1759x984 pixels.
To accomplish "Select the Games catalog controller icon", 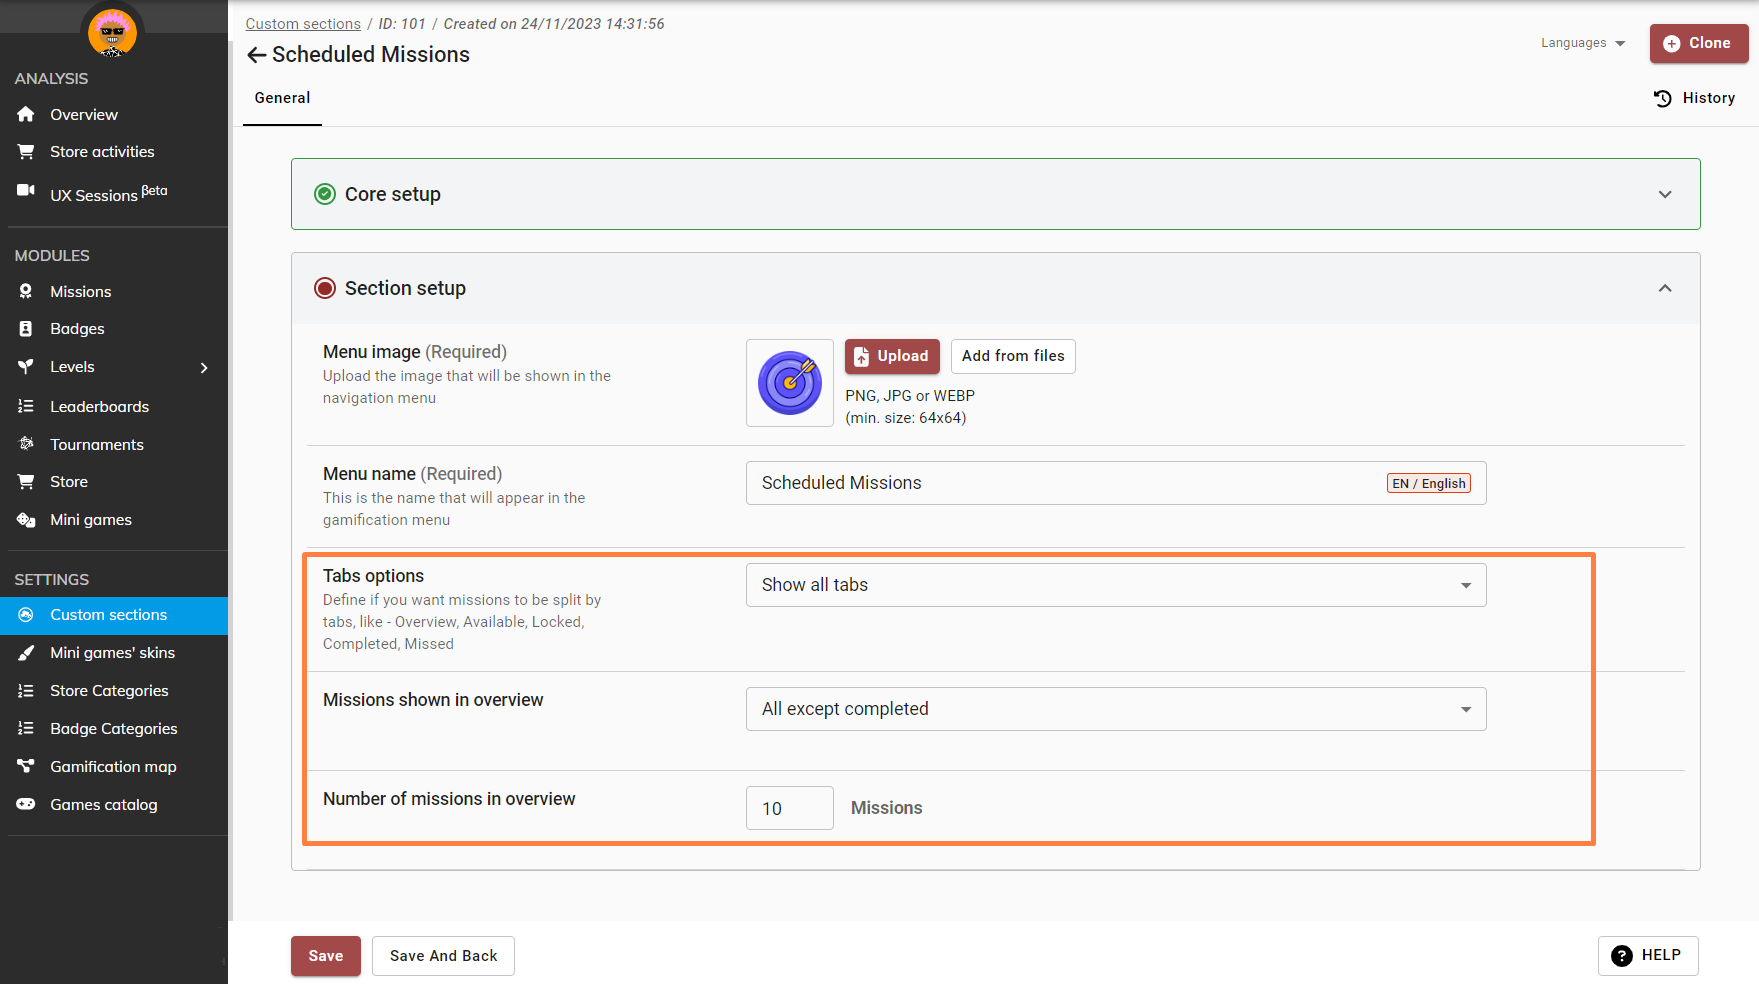I will pos(26,805).
